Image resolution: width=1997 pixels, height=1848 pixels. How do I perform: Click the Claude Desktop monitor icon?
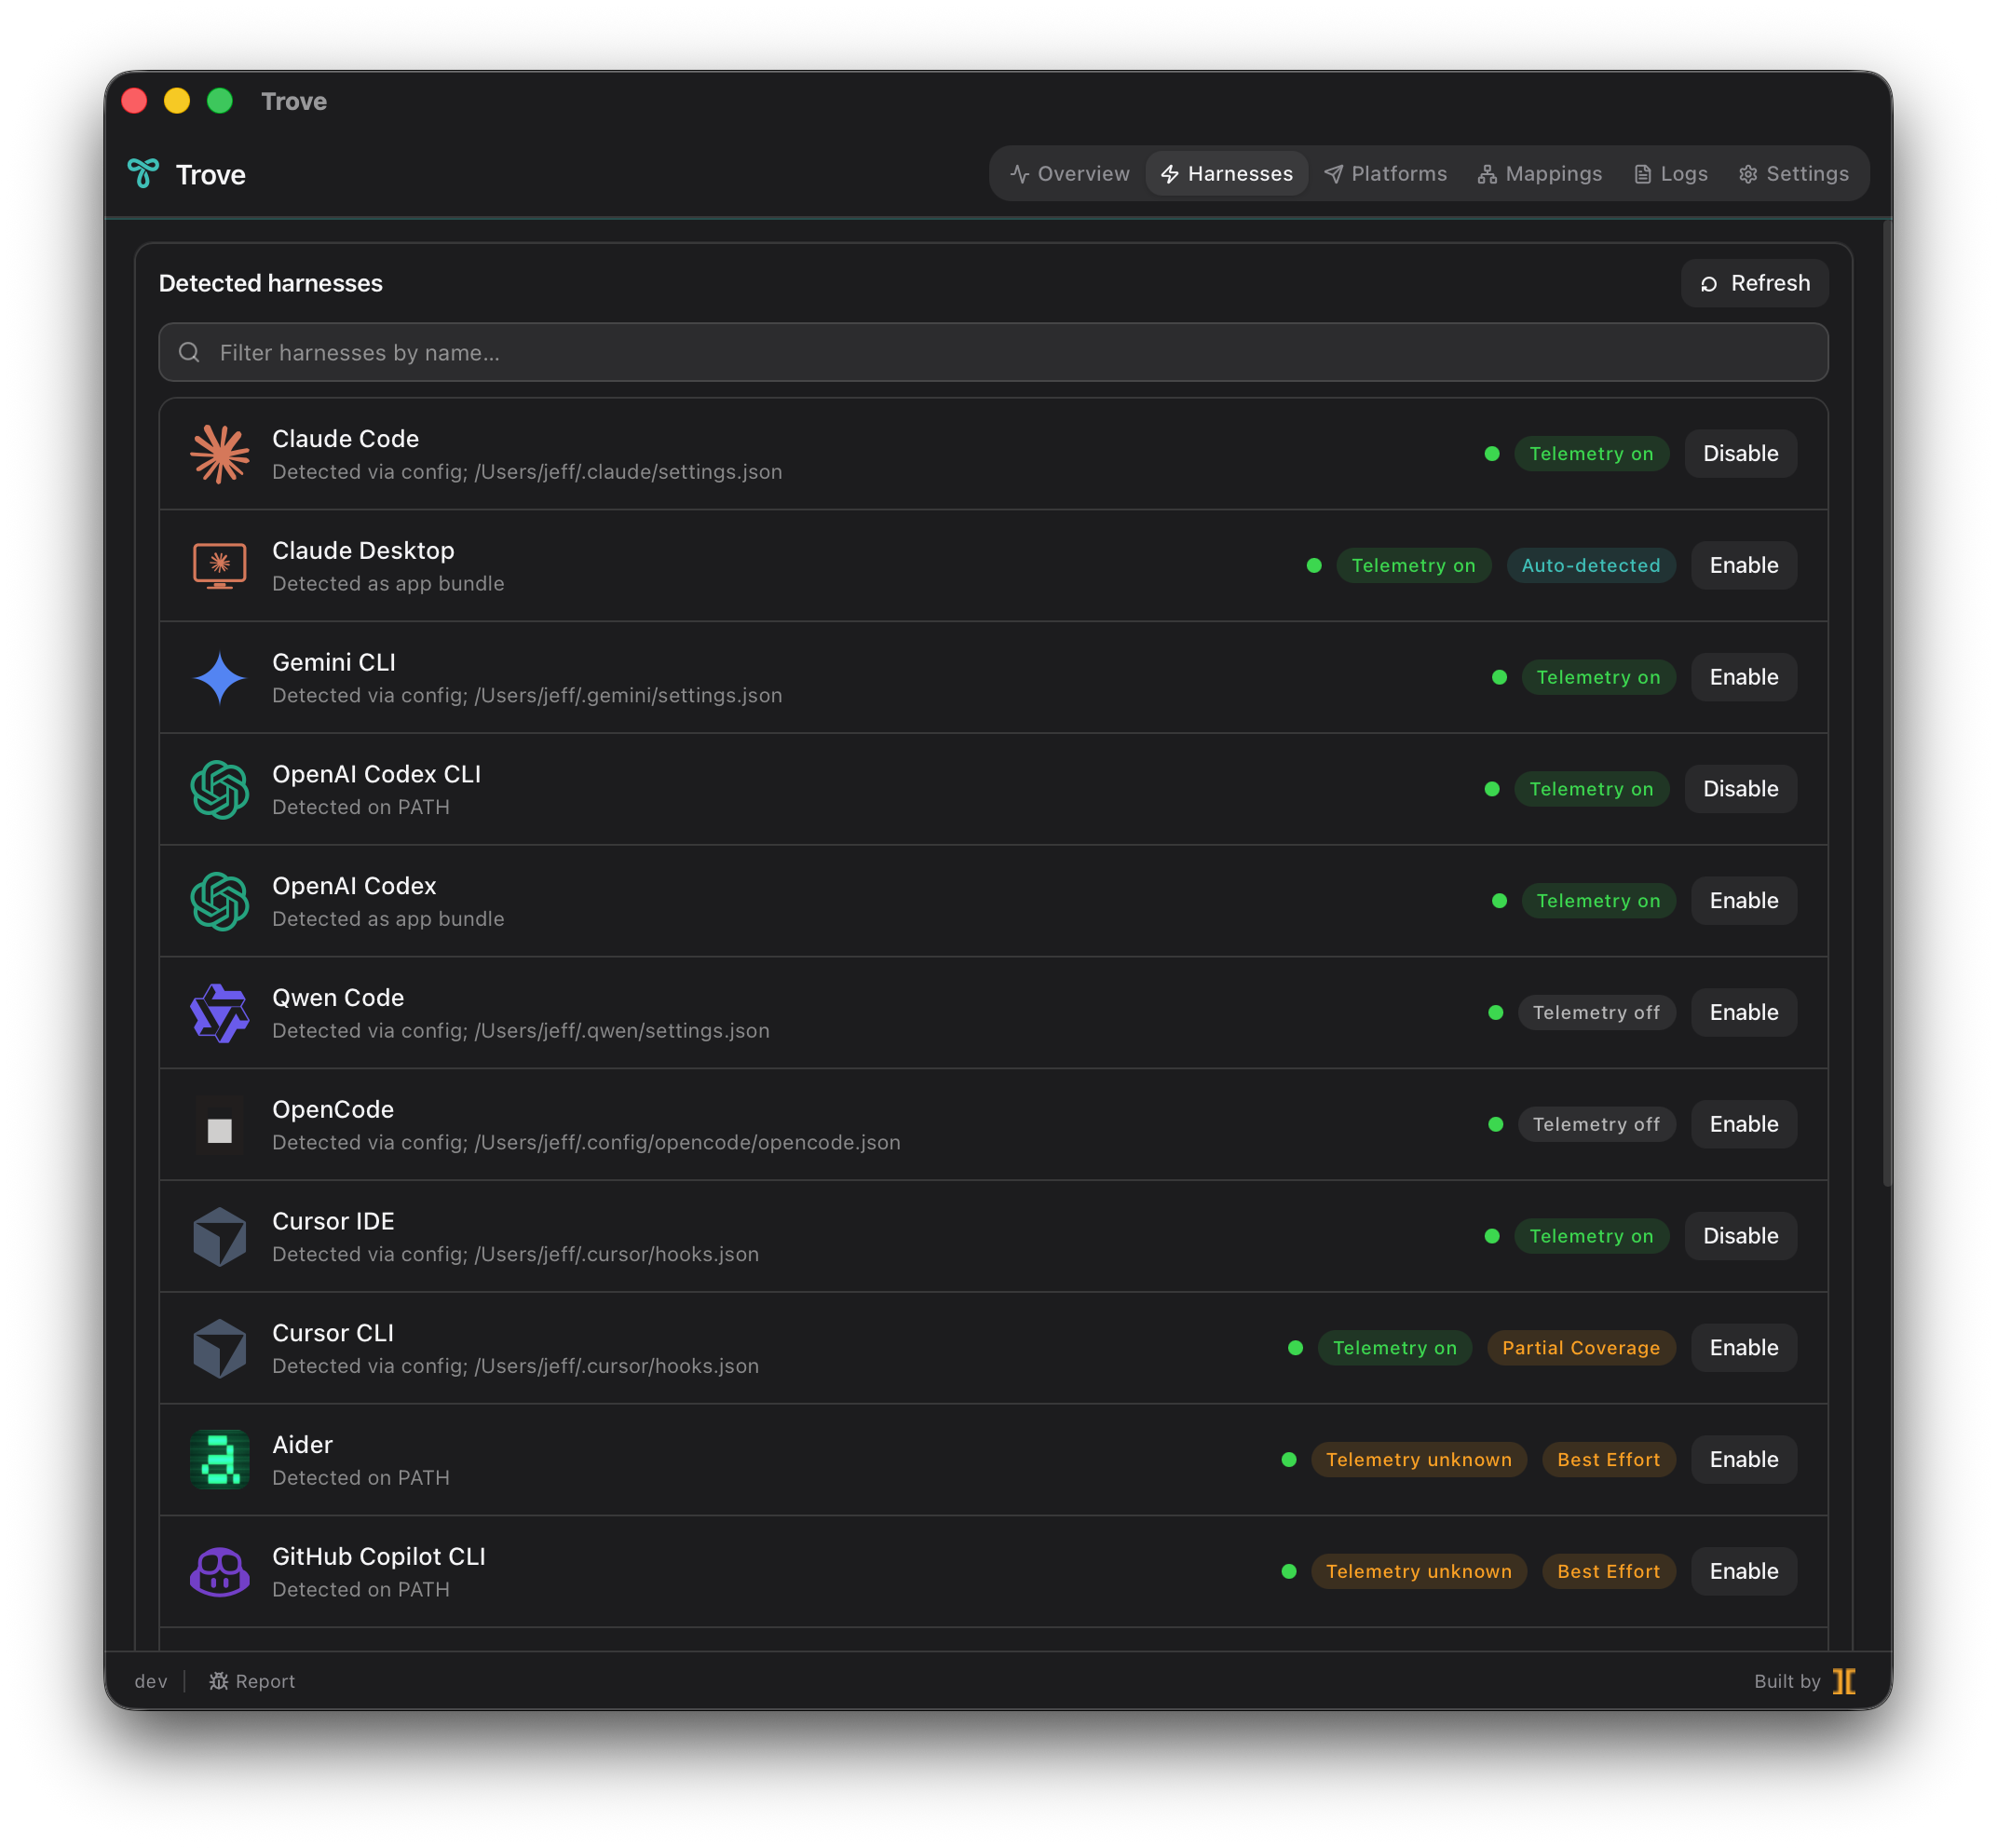tap(219, 566)
